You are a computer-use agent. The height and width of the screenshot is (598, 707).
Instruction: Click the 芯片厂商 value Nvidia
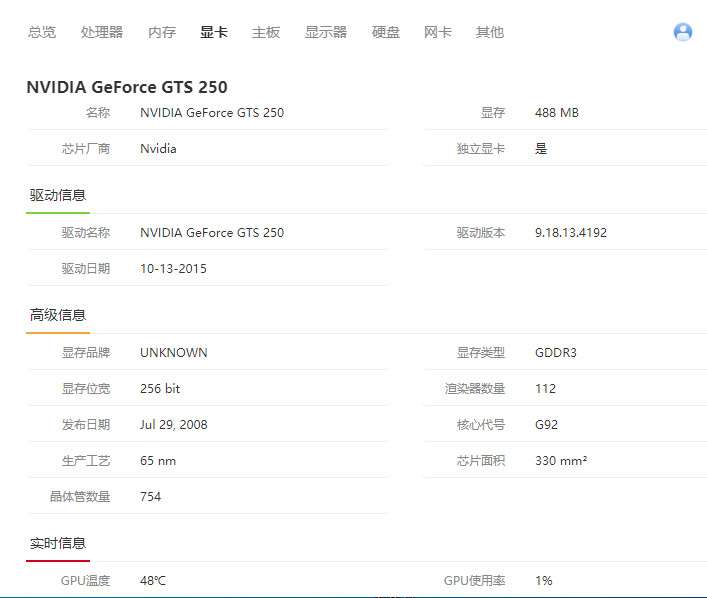(x=158, y=149)
